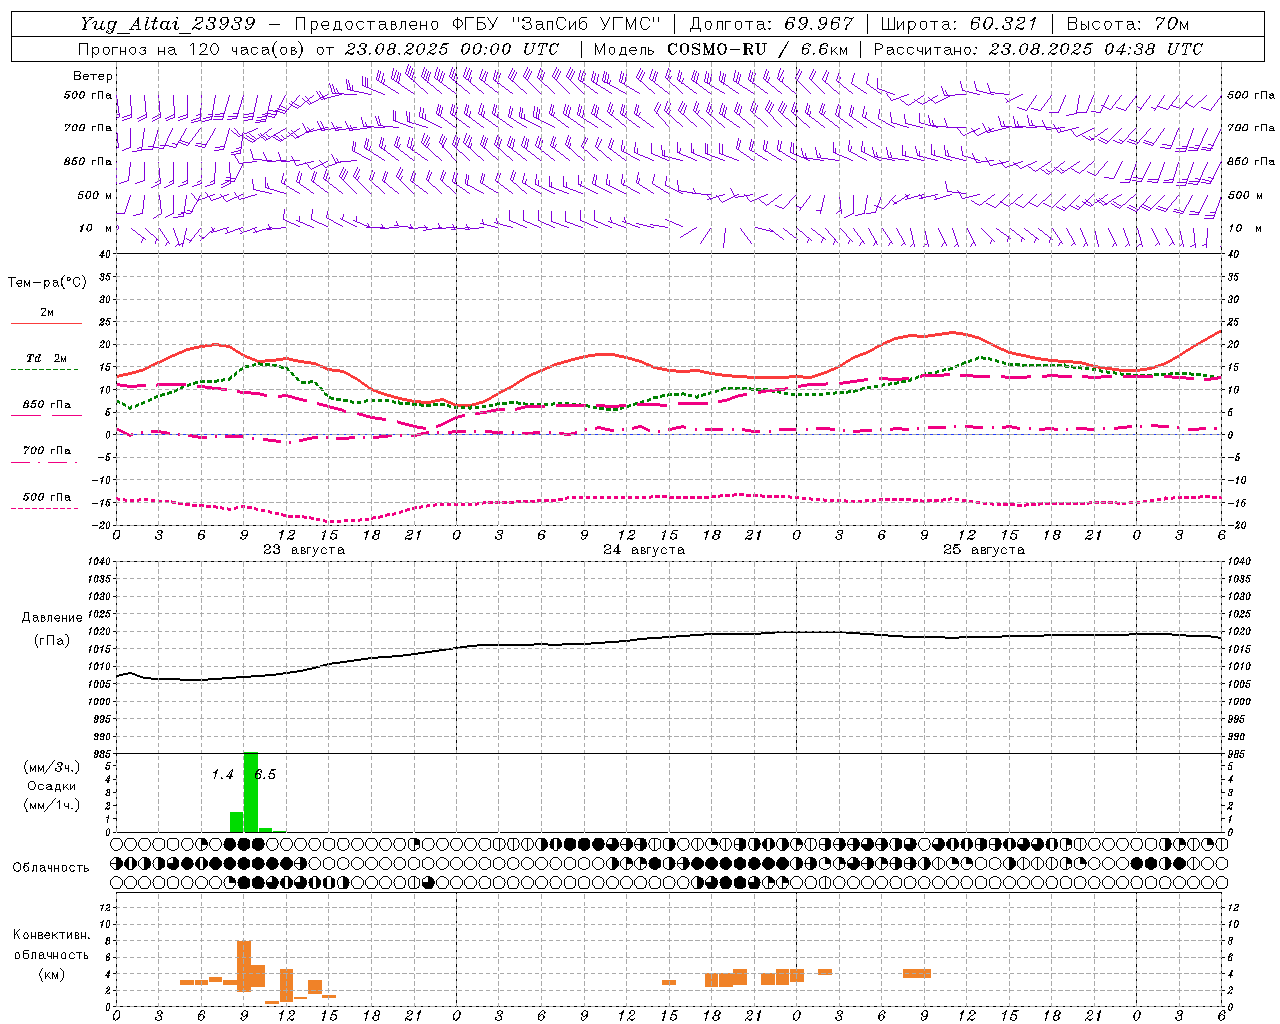Click the tallest orange convective cloud bar
Viewport: 1280px width, 1024px height.
tap(244, 966)
